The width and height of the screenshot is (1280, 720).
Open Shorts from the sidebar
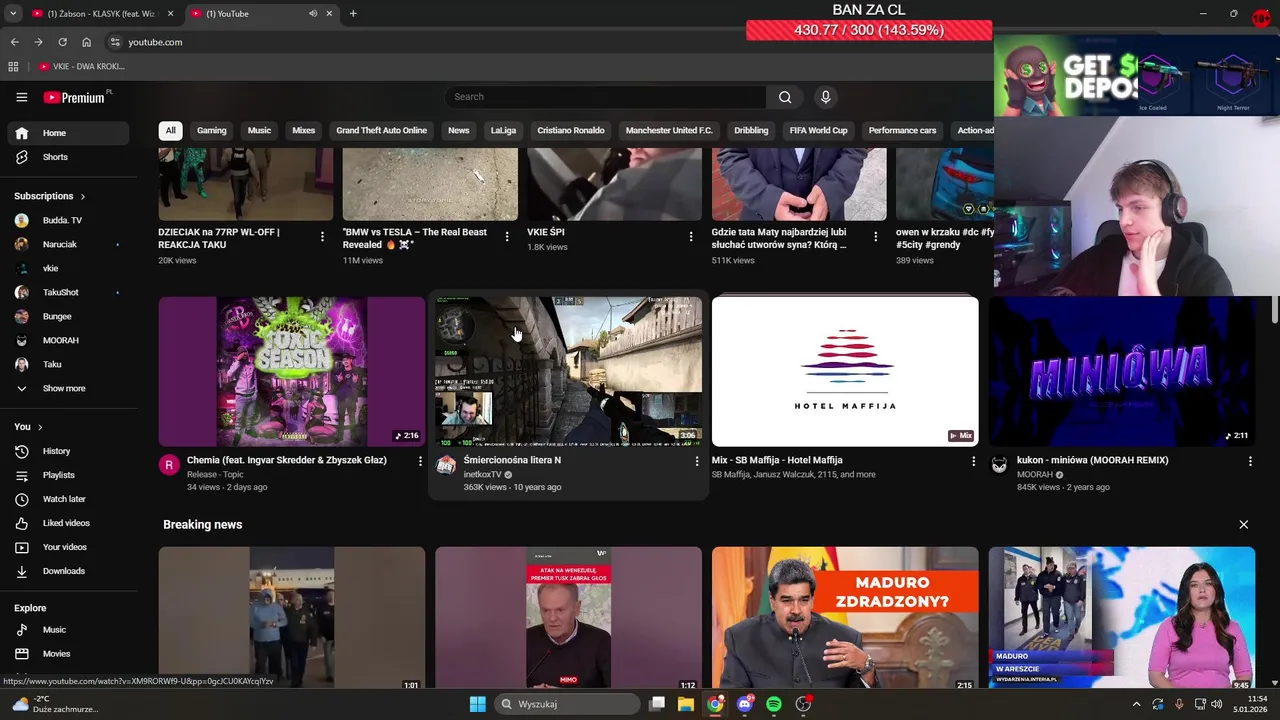tap(69, 157)
